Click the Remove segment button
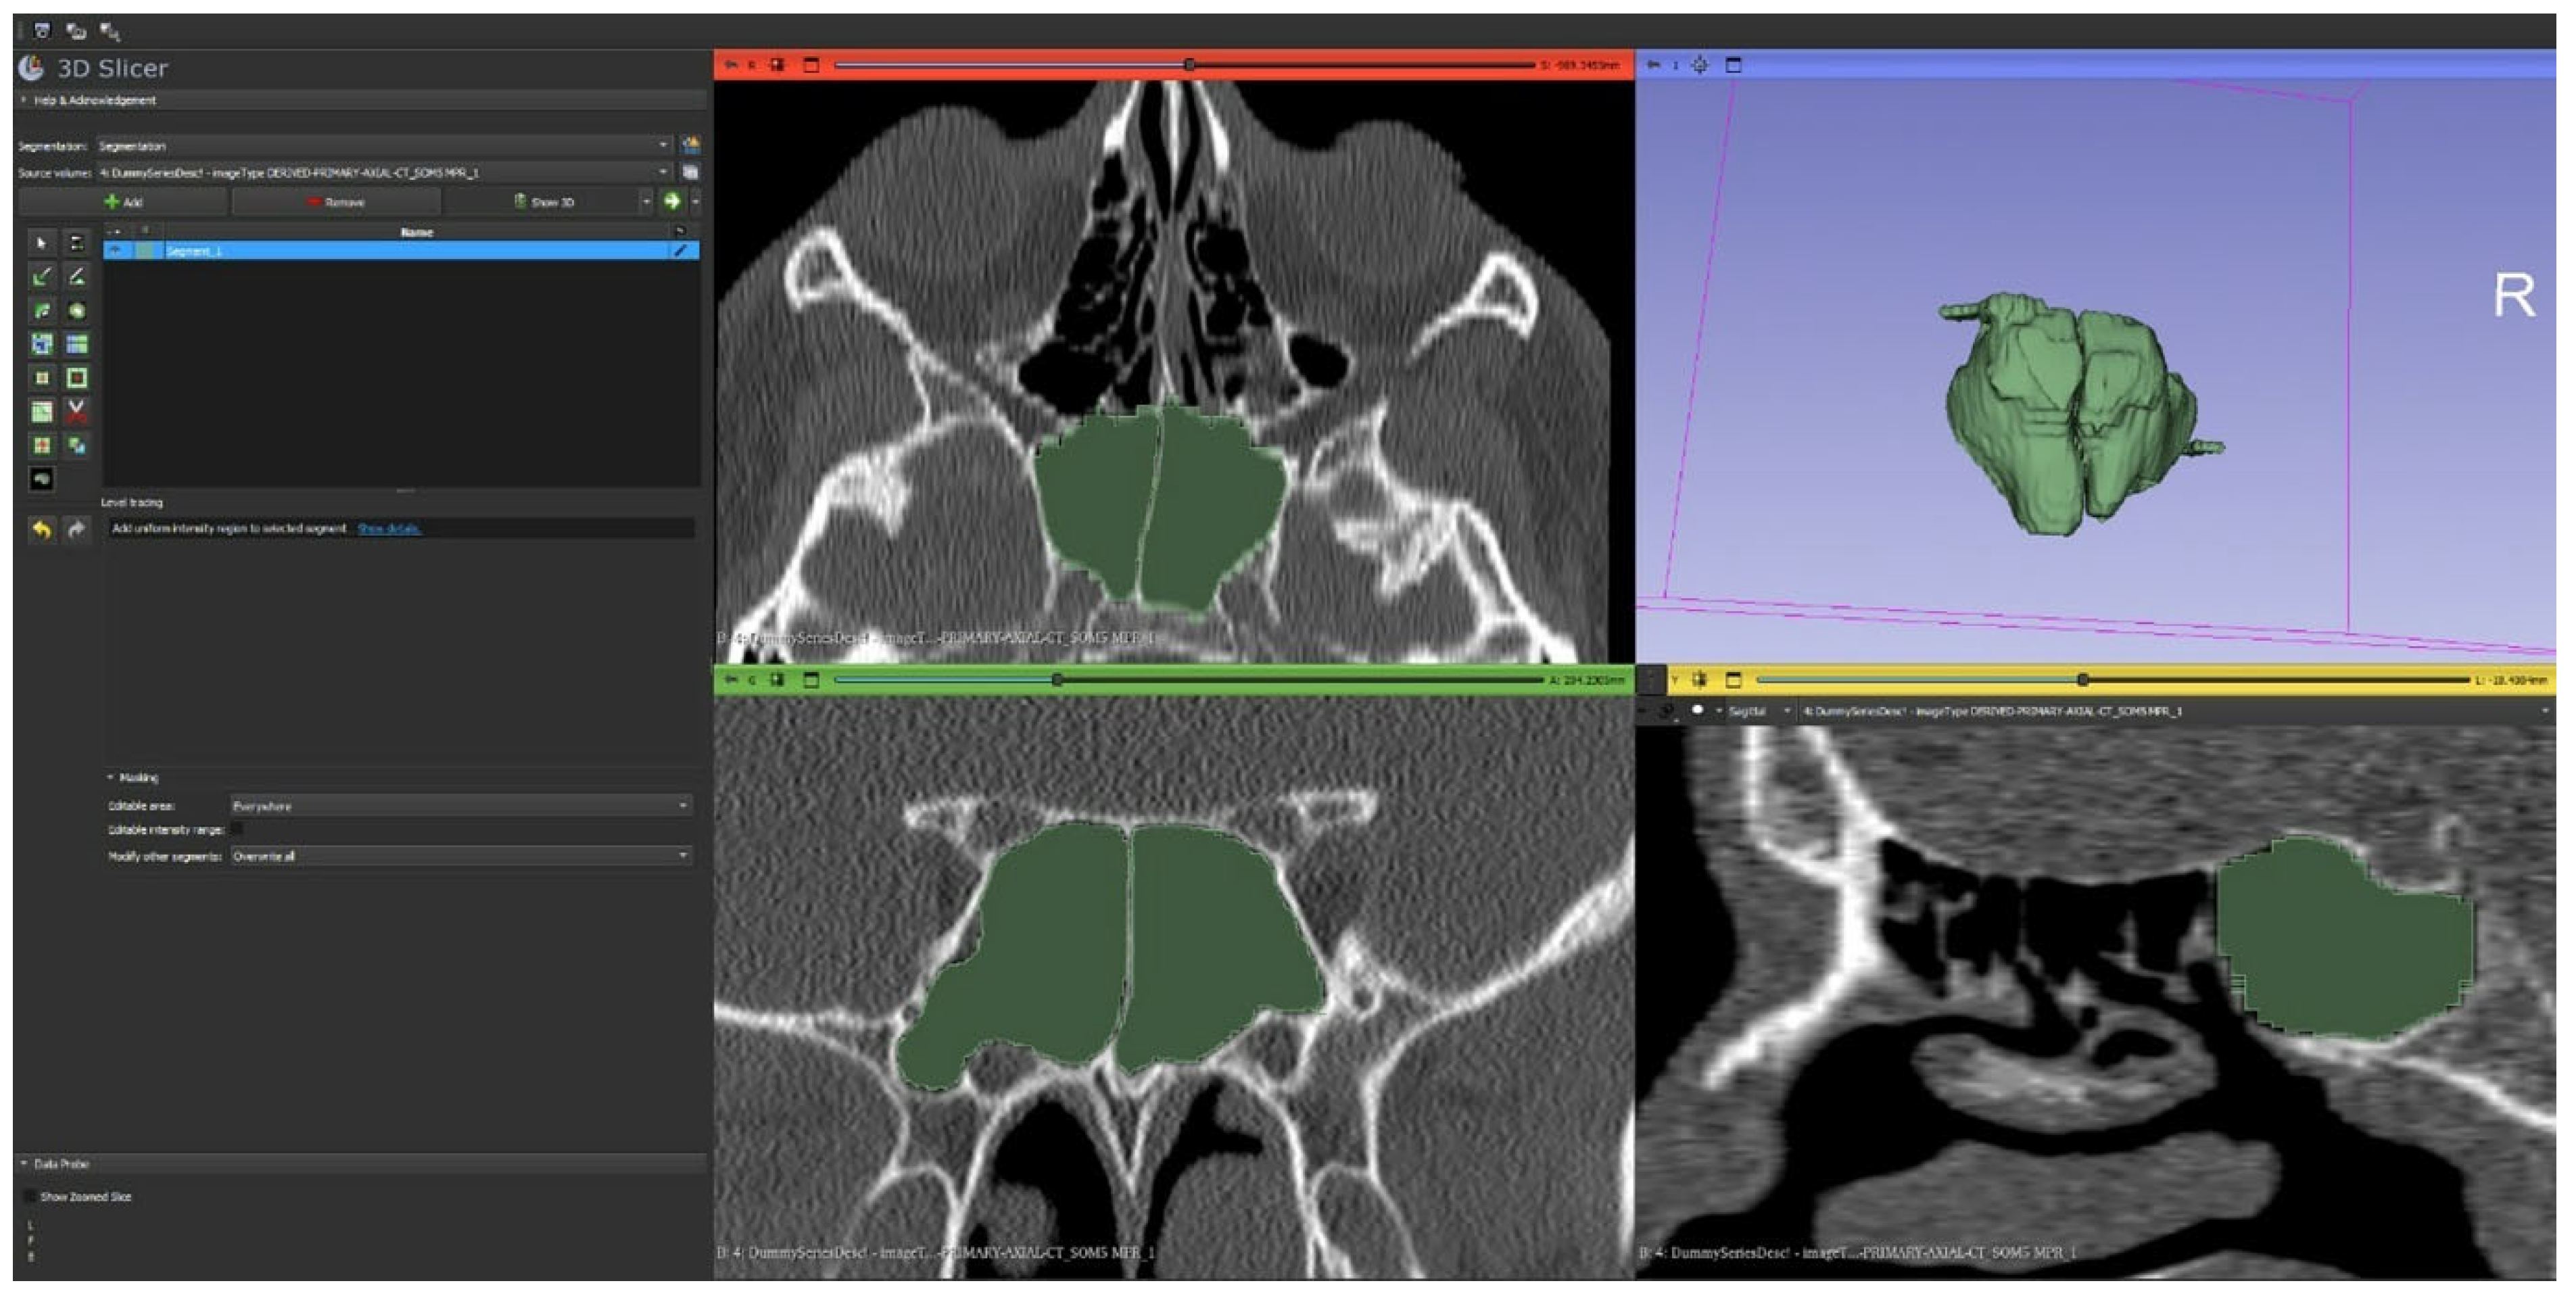The width and height of the screenshot is (2576, 1298). point(336,202)
